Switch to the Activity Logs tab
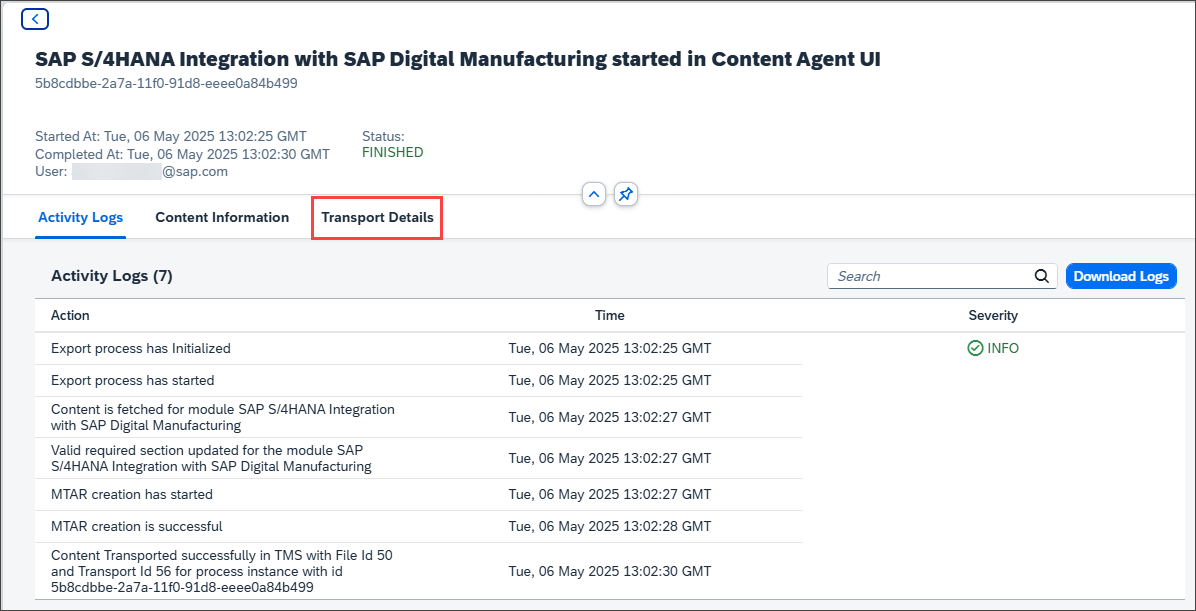The height and width of the screenshot is (611, 1196). tap(80, 217)
